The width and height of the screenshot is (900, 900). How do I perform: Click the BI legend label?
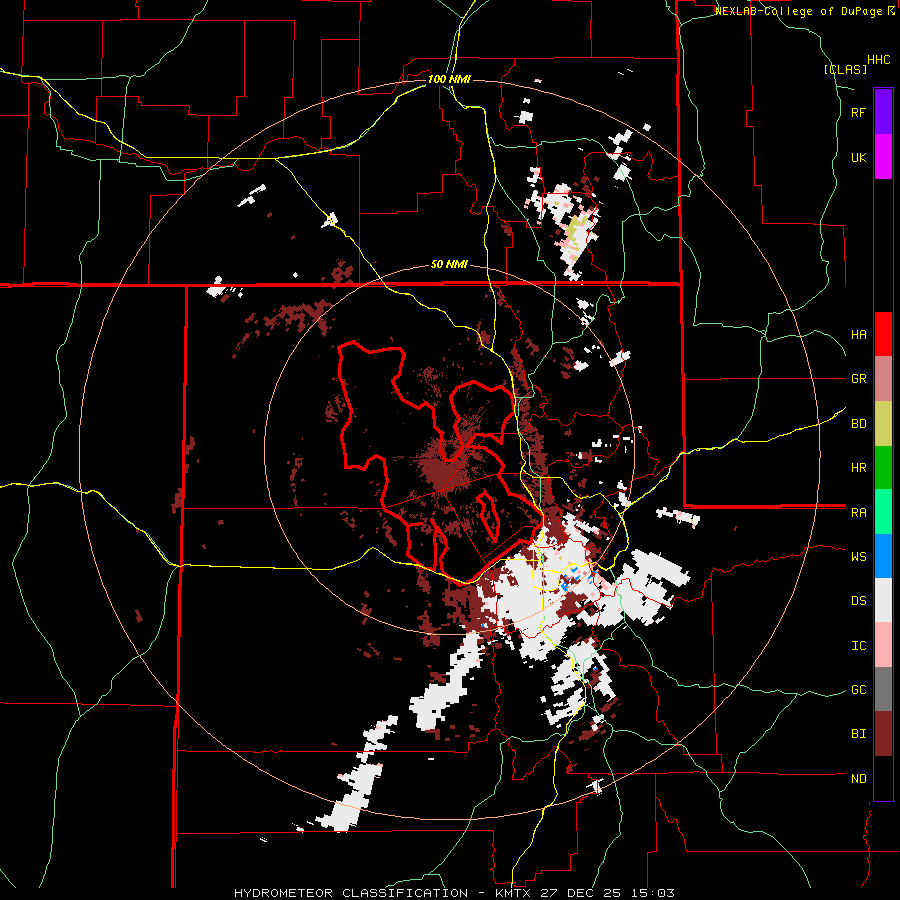858,734
